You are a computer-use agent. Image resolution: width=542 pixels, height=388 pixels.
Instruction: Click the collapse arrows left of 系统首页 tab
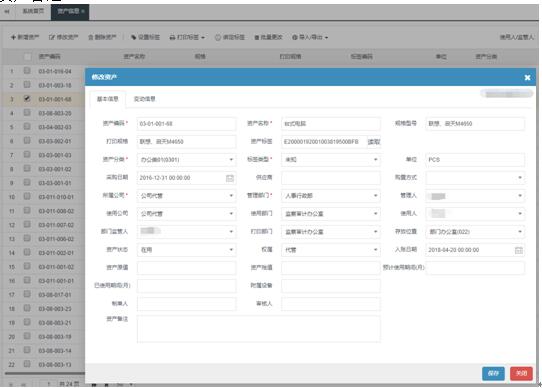coord(7,11)
